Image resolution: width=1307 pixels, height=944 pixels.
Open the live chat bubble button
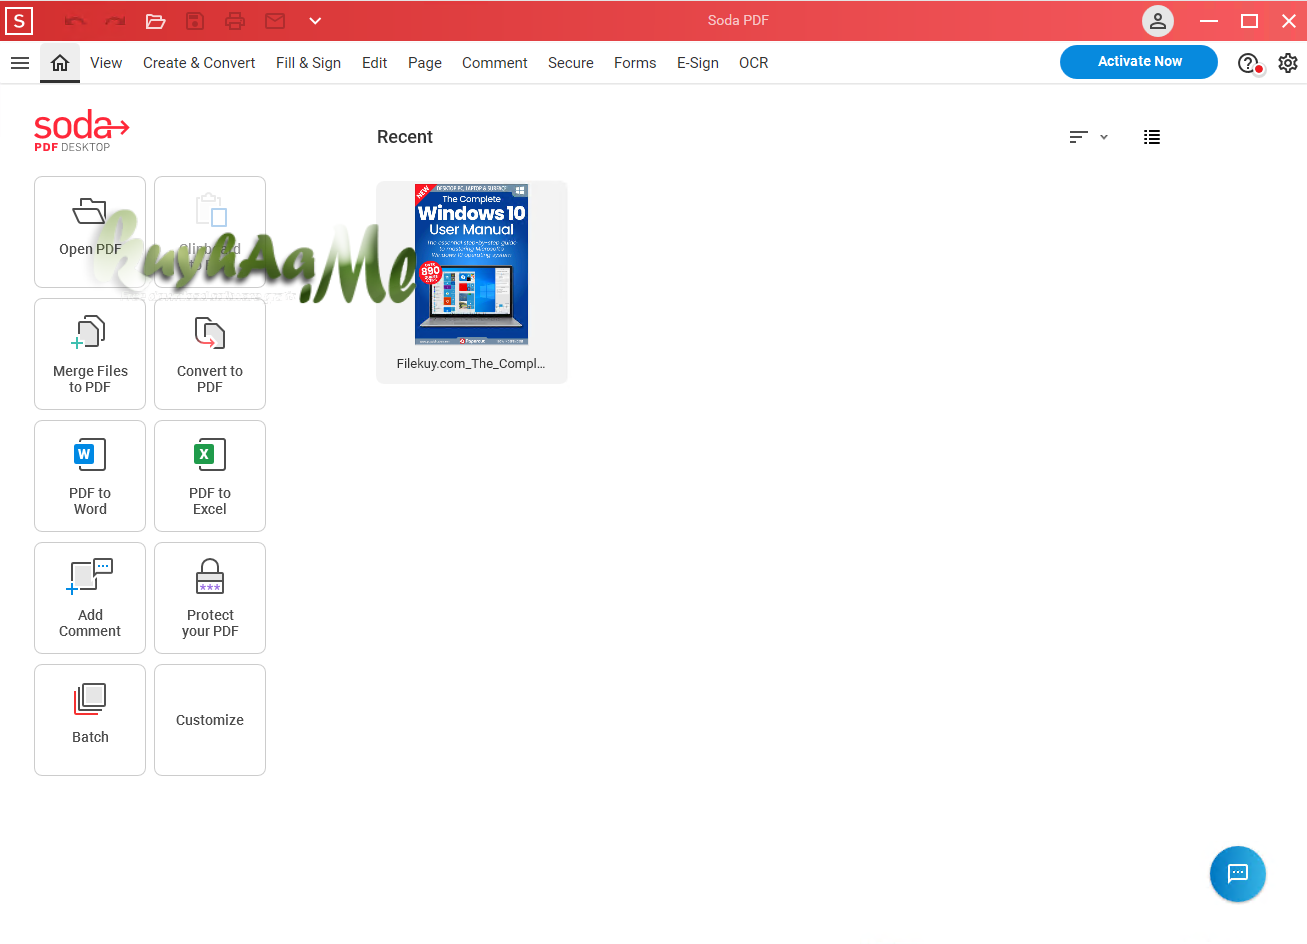1238,874
